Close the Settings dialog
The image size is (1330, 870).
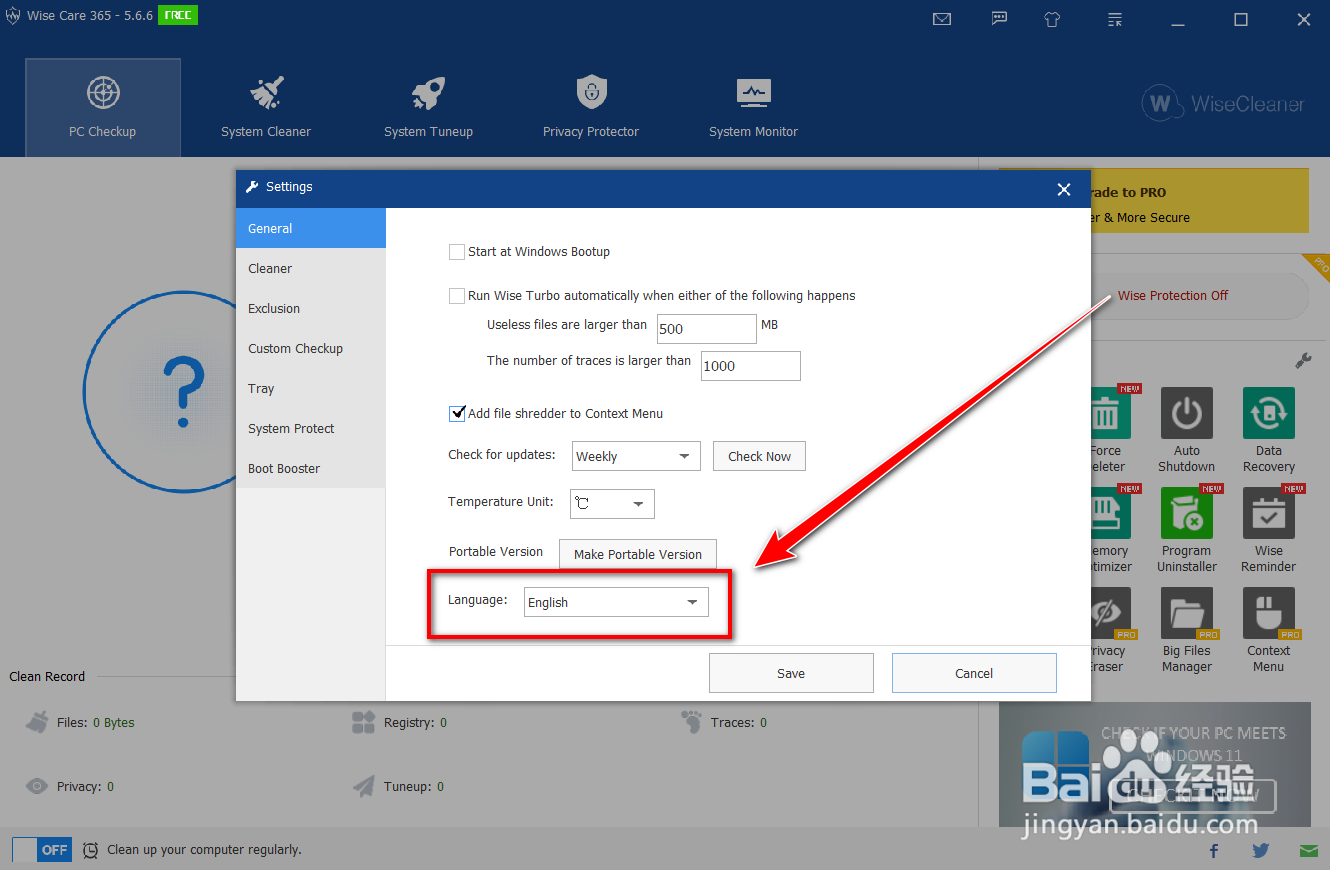coord(1064,189)
